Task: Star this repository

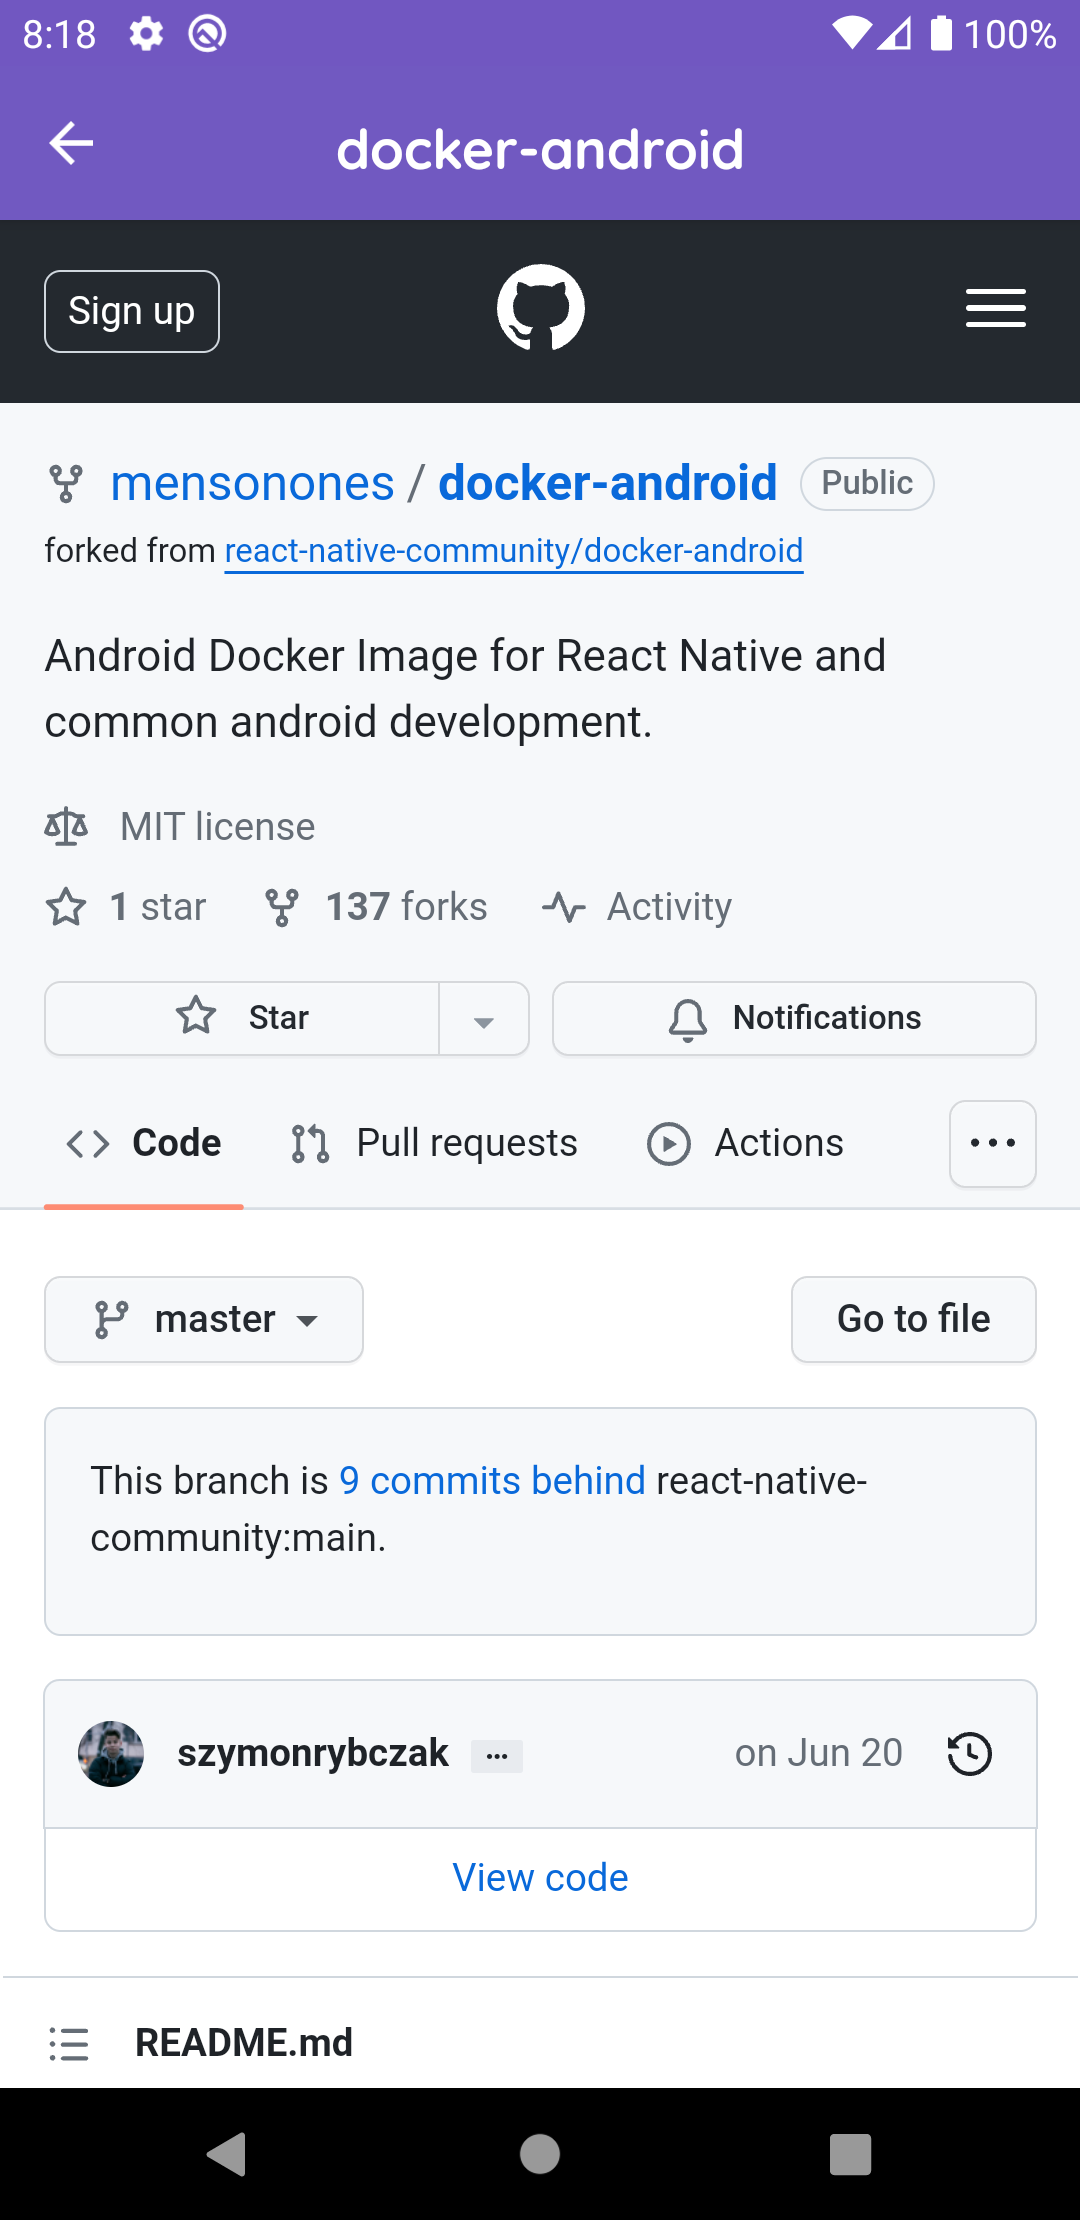Action: tap(242, 1018)
